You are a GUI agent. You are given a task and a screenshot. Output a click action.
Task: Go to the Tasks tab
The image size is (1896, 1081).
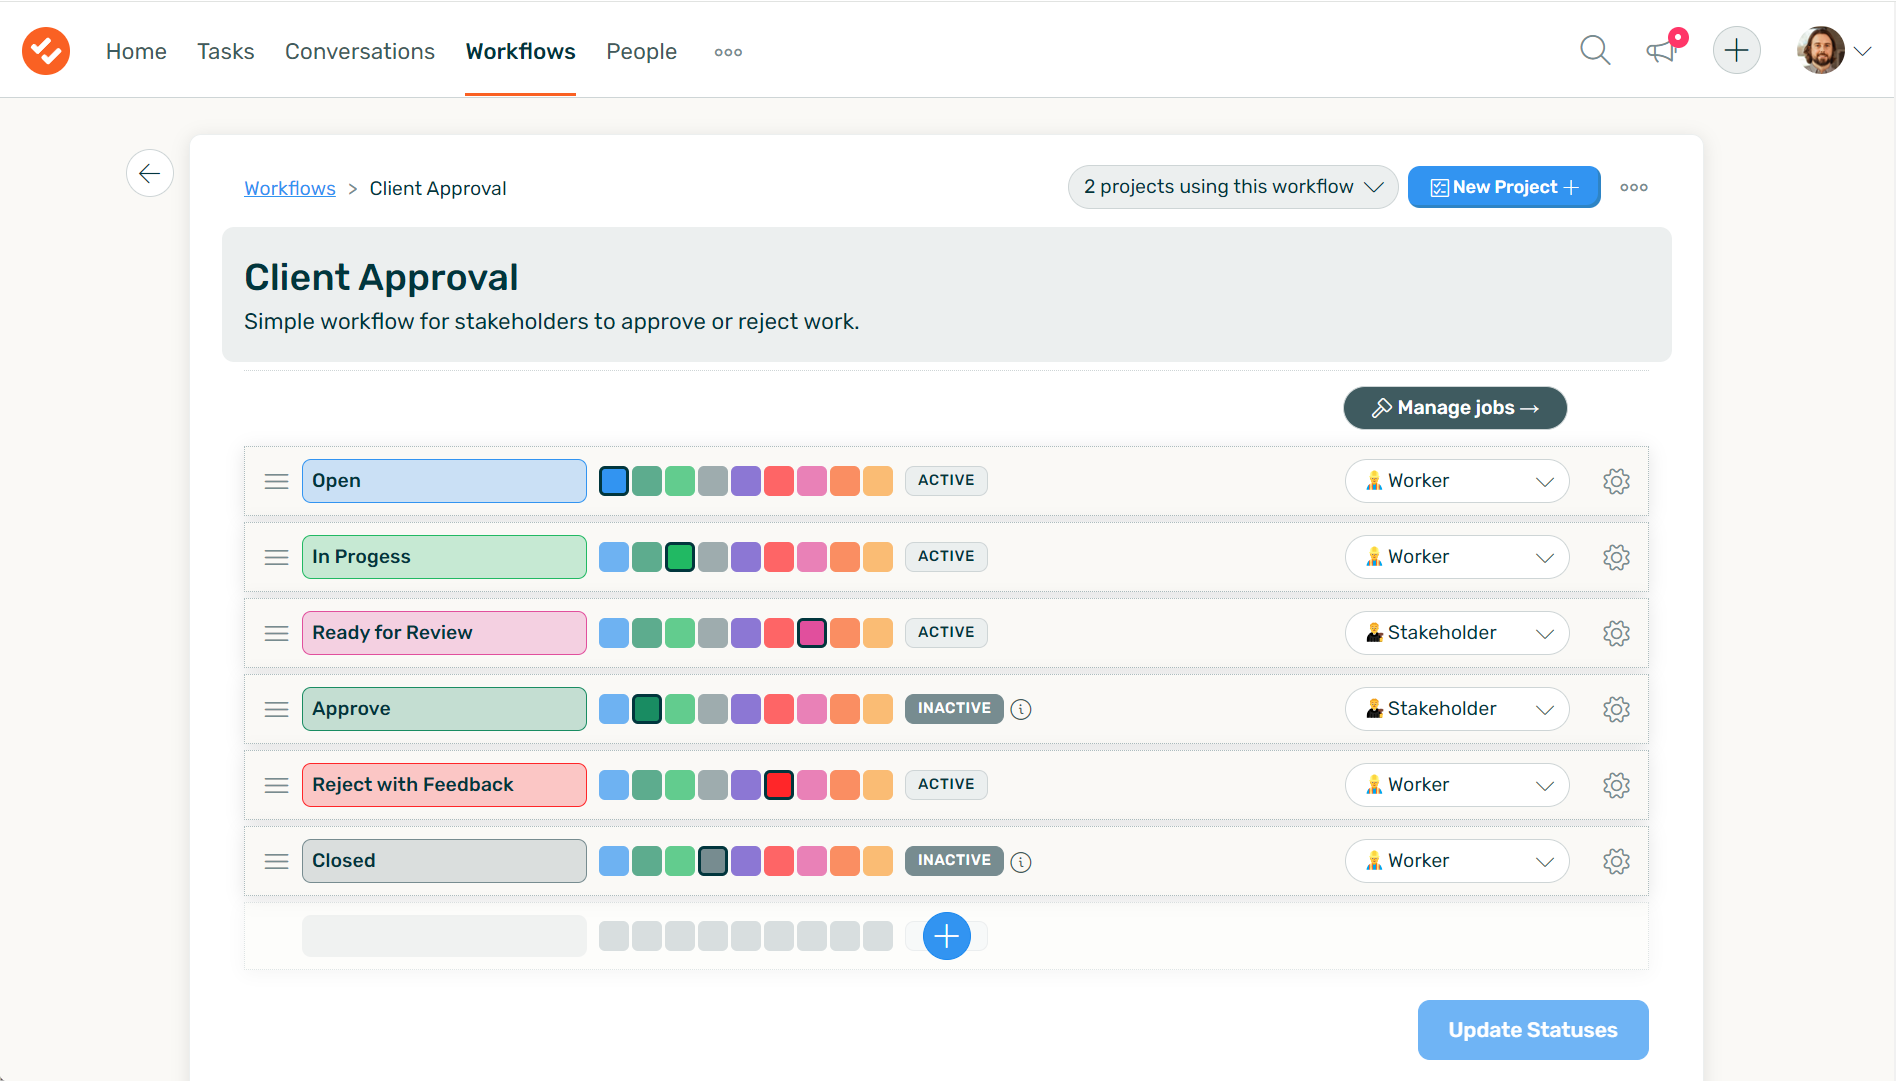pyautogui.click(x=225, y=51)
